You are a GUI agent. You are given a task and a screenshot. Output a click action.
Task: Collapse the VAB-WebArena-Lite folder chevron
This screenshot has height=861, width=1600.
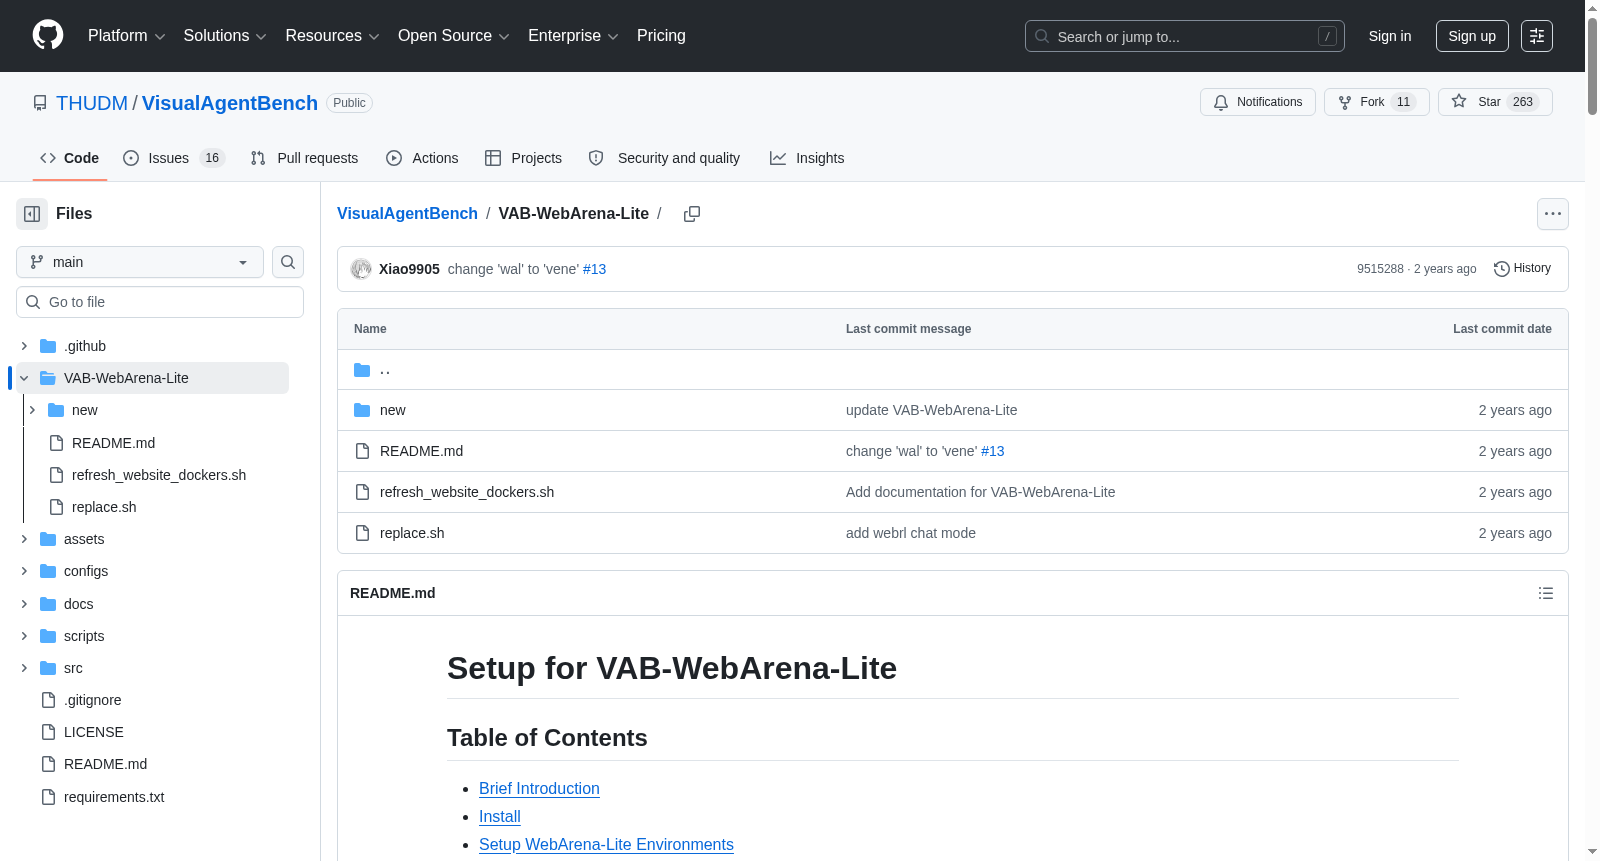pyautogui.click(x=24, y=378)
